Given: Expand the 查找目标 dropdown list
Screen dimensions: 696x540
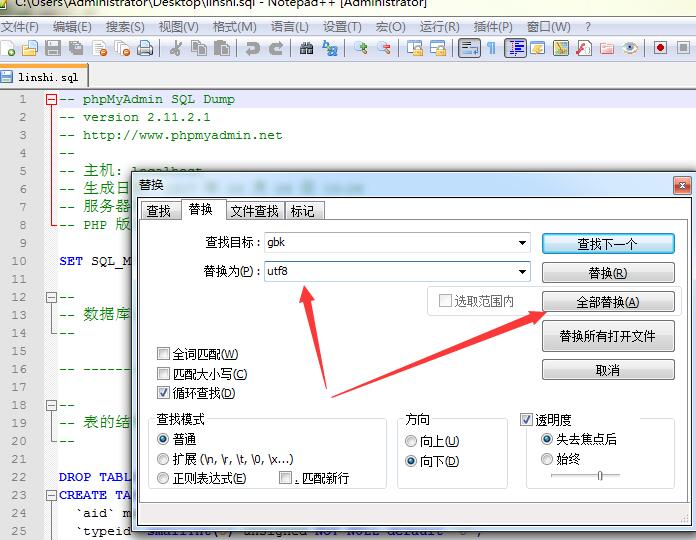Looking at the screenshot, I should (x=522, y=243).
